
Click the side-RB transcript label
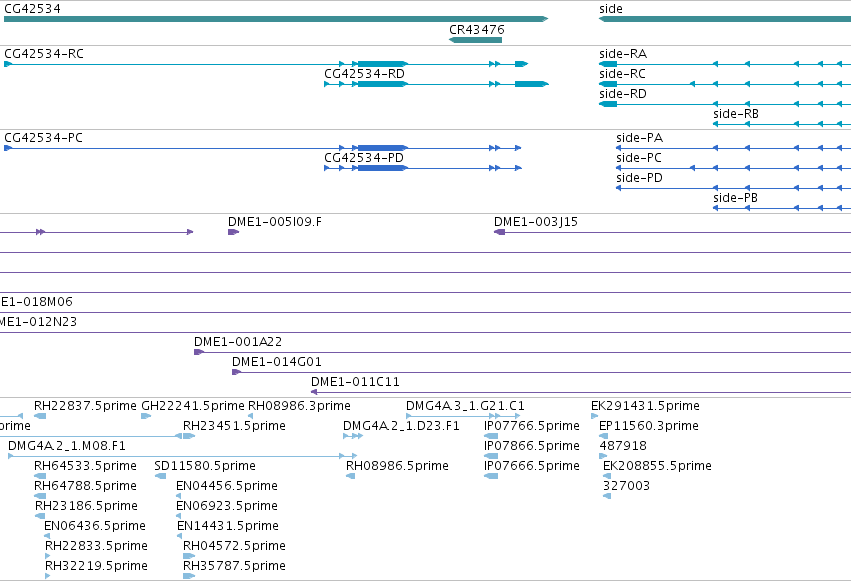736,114
